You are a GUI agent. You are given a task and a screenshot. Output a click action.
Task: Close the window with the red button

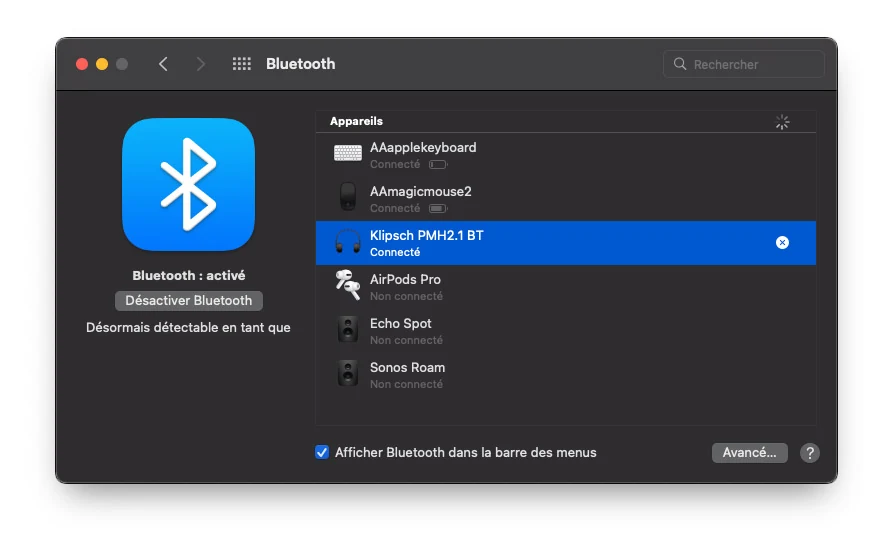82,64
